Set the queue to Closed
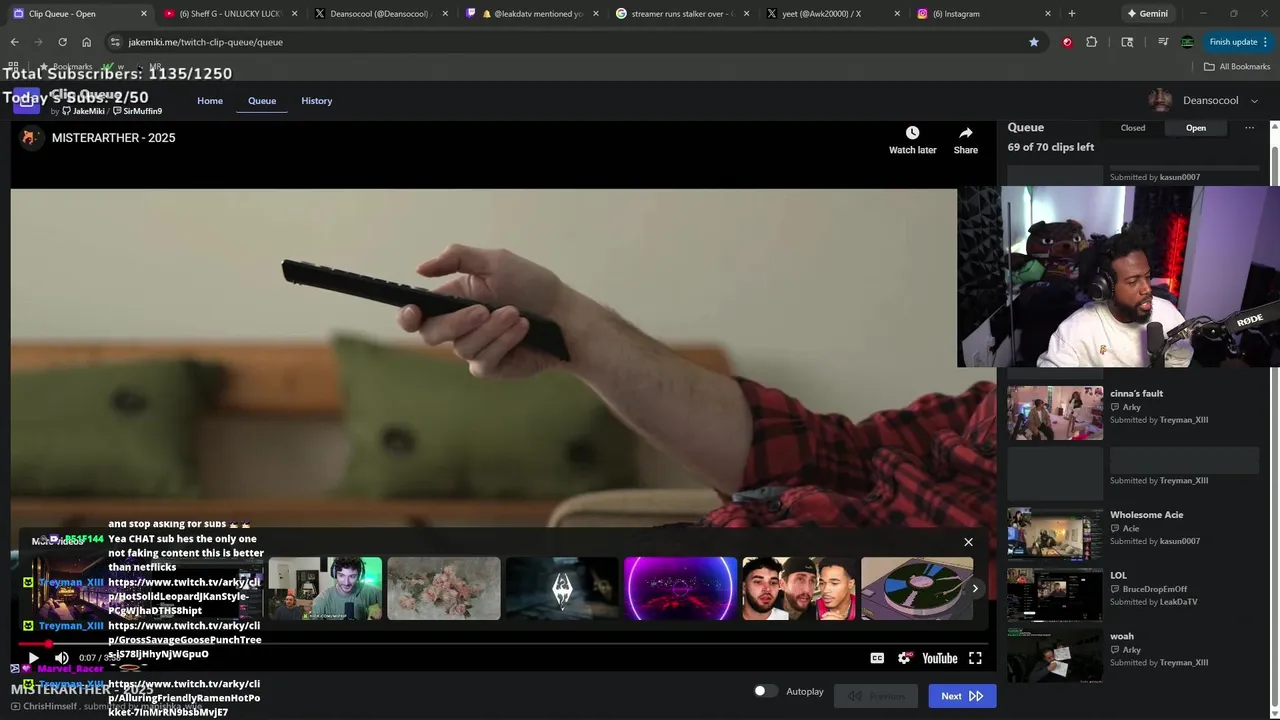This screenshot has width=1280, height=720. click(x=1133, y=128)
